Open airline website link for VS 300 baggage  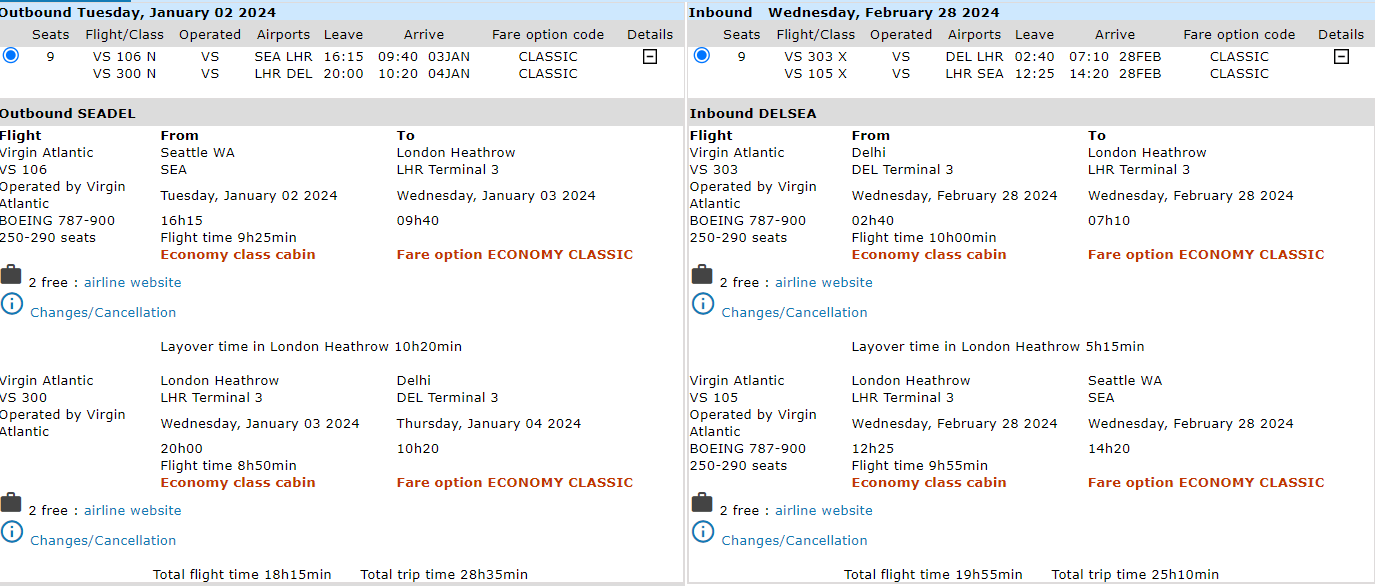[x=132, y=511]
